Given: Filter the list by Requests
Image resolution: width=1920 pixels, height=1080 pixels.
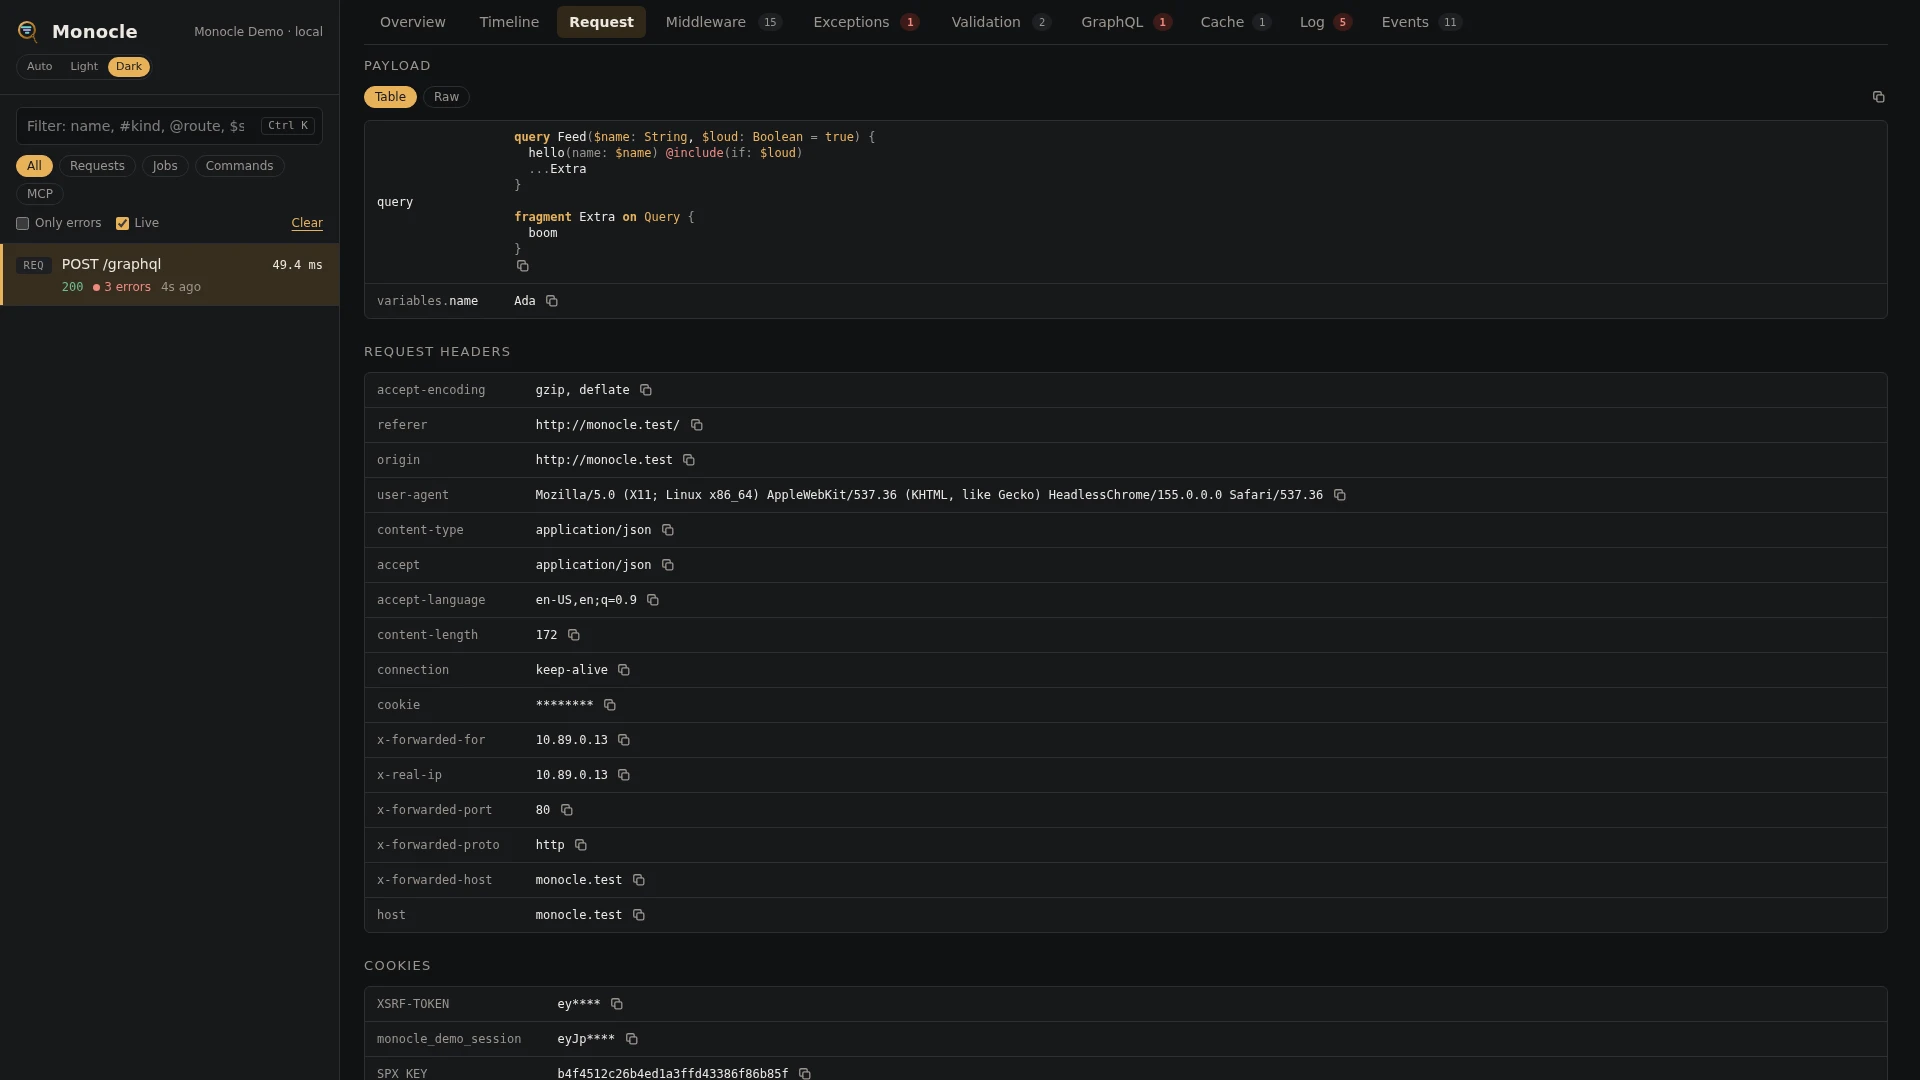Looking at the screenshot, I should [97, 166].
